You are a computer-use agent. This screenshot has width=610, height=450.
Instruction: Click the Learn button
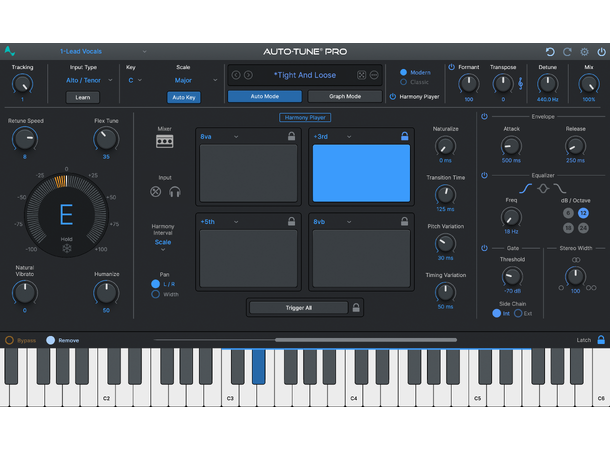click(82, 97)
